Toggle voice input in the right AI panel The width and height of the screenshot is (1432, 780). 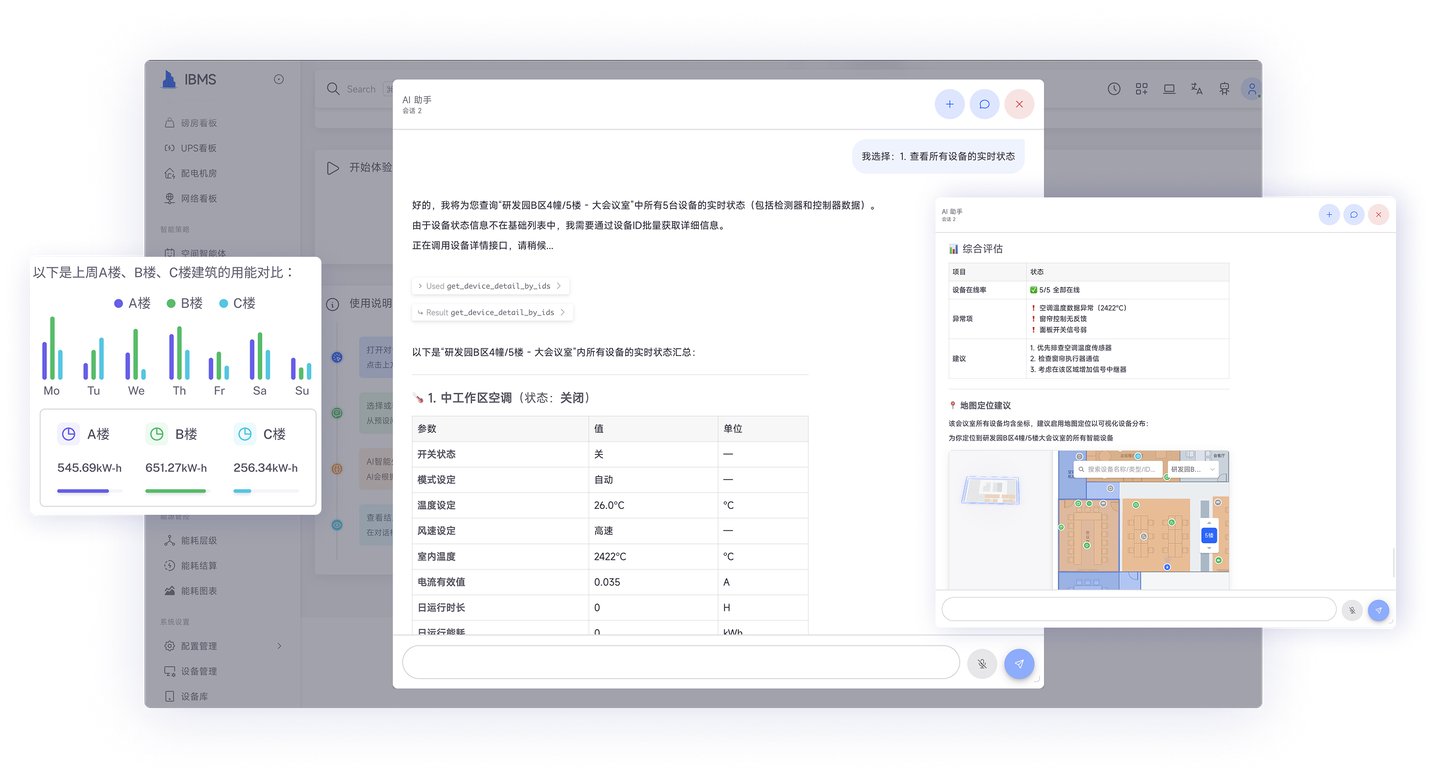coord(1351,609)
